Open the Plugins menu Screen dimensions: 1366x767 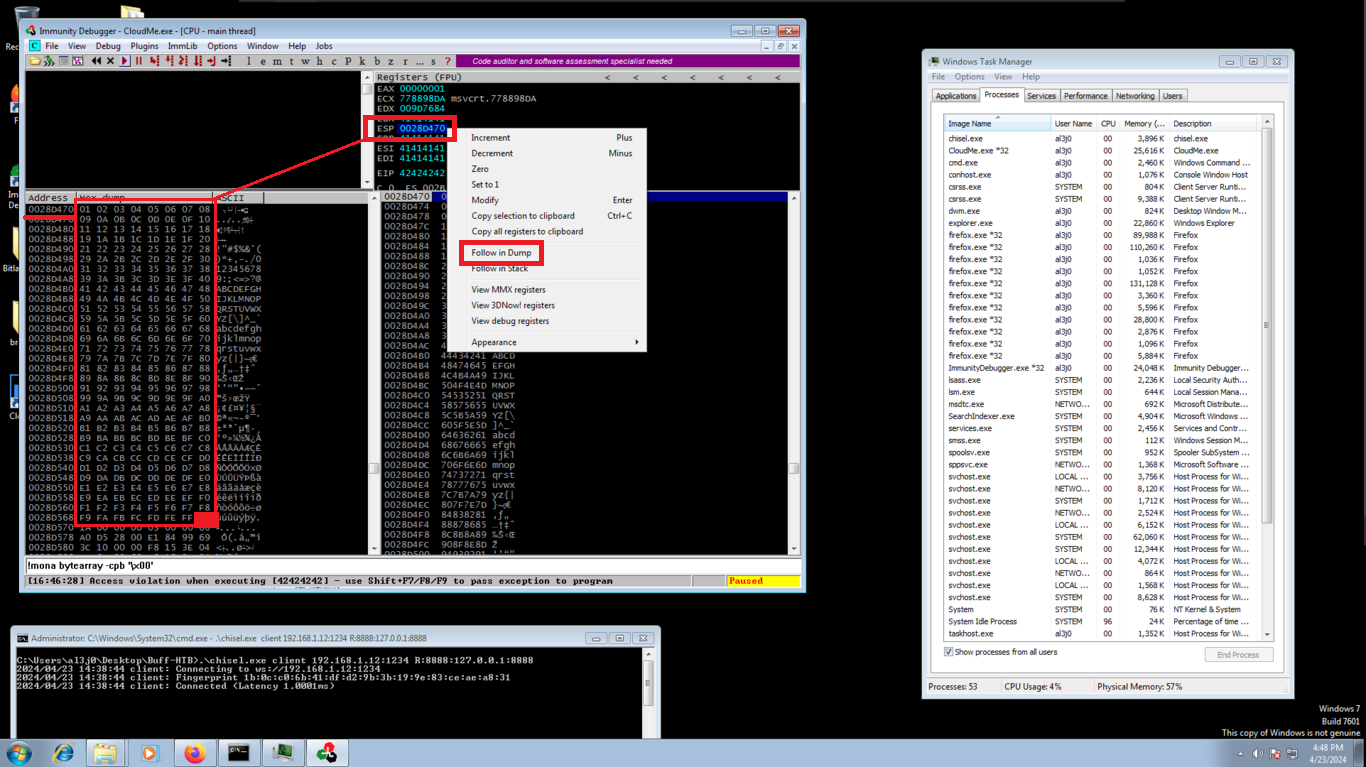pos(144,46)
